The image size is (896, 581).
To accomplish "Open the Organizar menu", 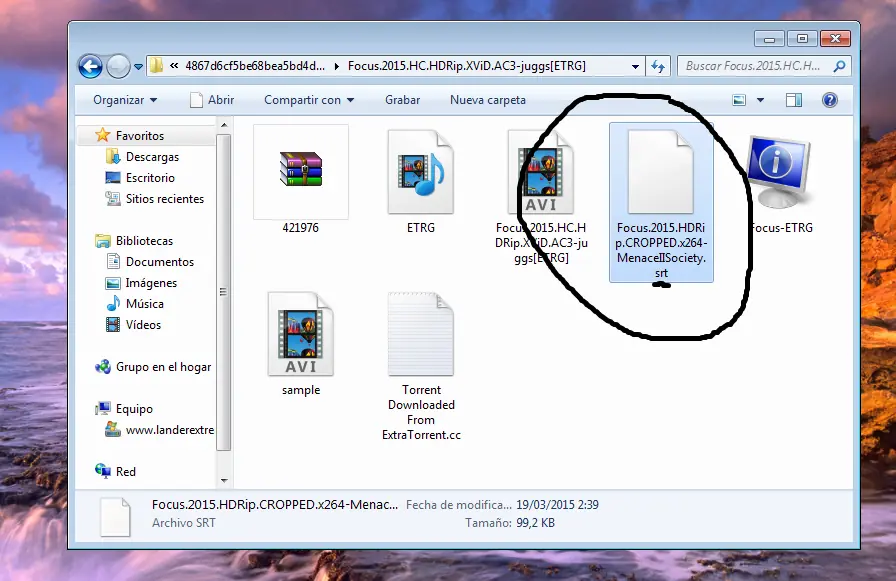I will (125, 100).
